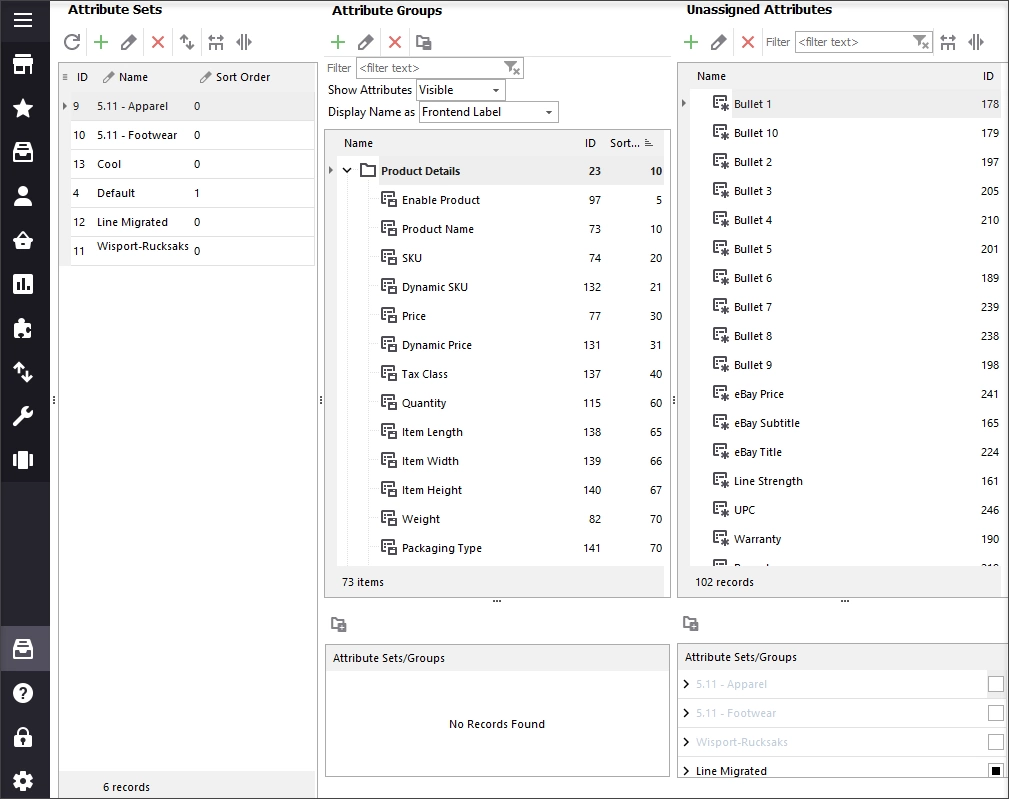Open customers person icon in sidebar
This screenshot has width=1009, height=799.
click(x=23, y=196)
